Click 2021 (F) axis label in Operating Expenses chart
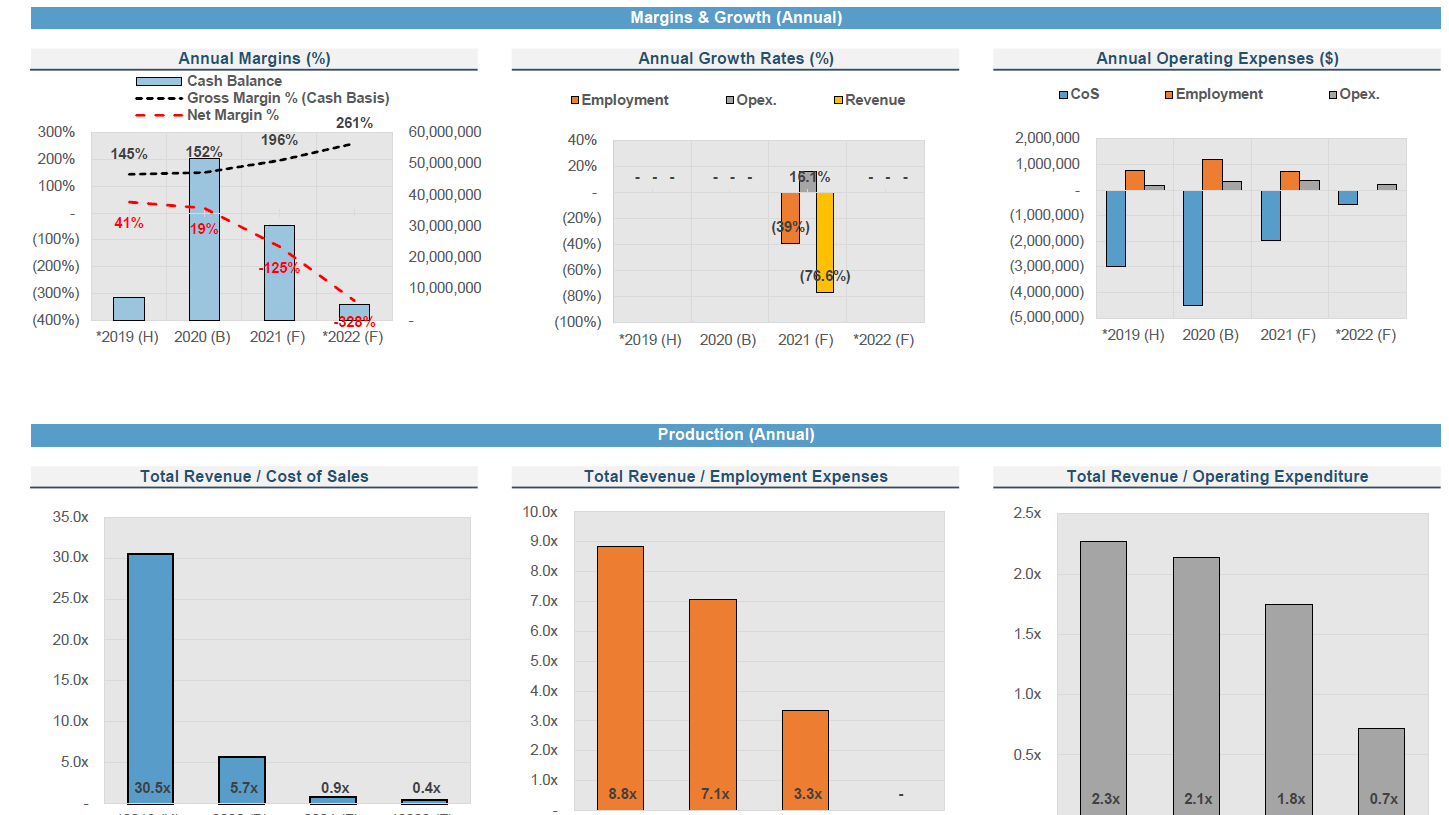This screenshot has width=1449, height=815. (x=1288, y=335)
